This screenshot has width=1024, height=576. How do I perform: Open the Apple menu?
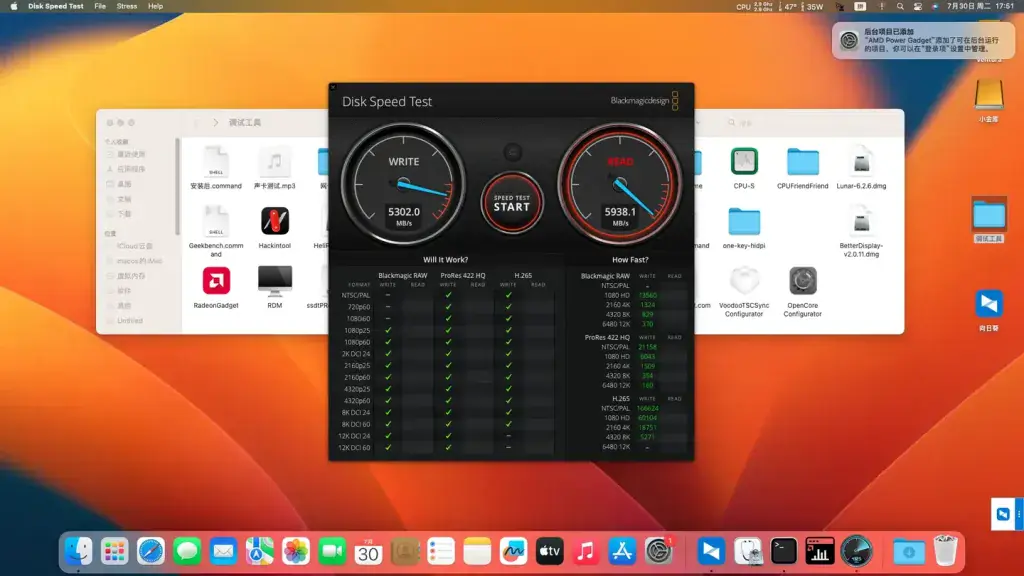click(13, 6)
